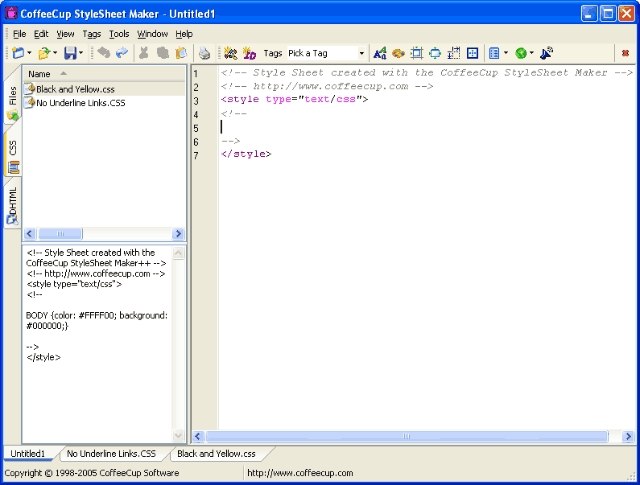Select Black and Yellow.css in file list
This screenshot has height=485, width=640.
pyautogui.click(x=75, y=89)
